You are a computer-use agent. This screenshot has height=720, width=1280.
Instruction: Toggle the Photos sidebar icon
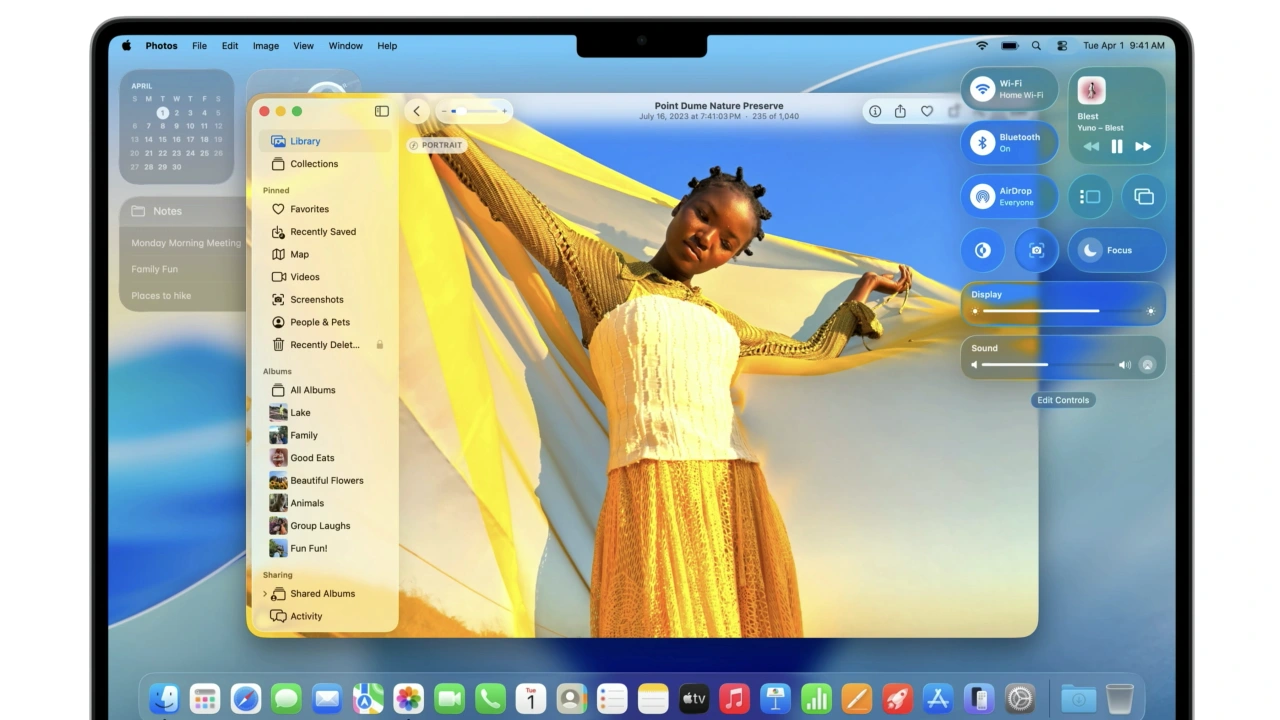(381, 111)
